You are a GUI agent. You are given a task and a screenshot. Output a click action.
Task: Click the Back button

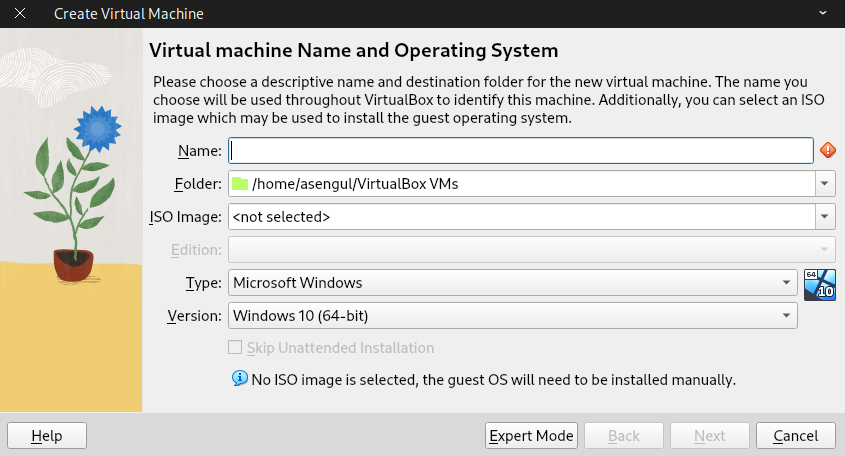click(624, 436)
